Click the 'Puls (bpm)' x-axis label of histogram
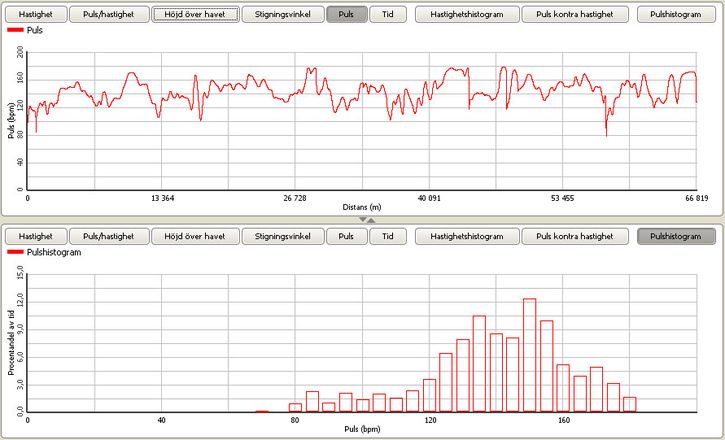This screenshot has width=725, height=440. [362, 429]
